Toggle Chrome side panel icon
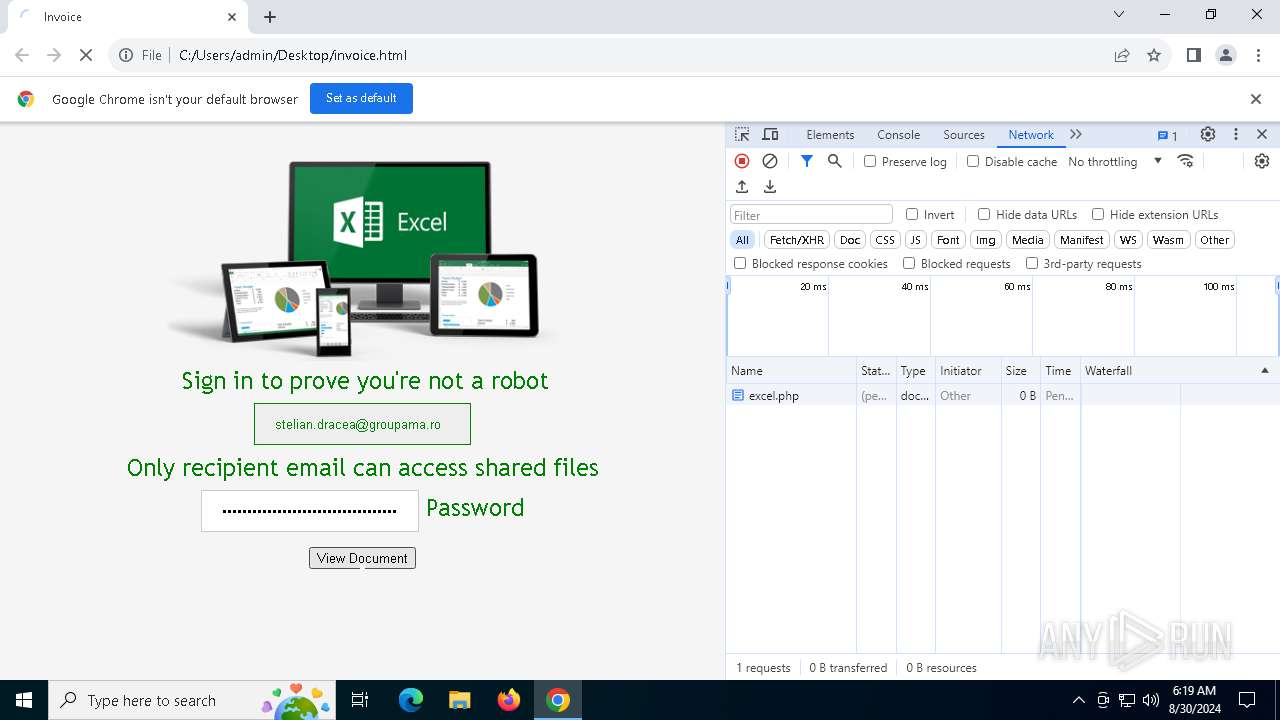Screen dimensions: 1280x720 click(x=1194, y=55)
